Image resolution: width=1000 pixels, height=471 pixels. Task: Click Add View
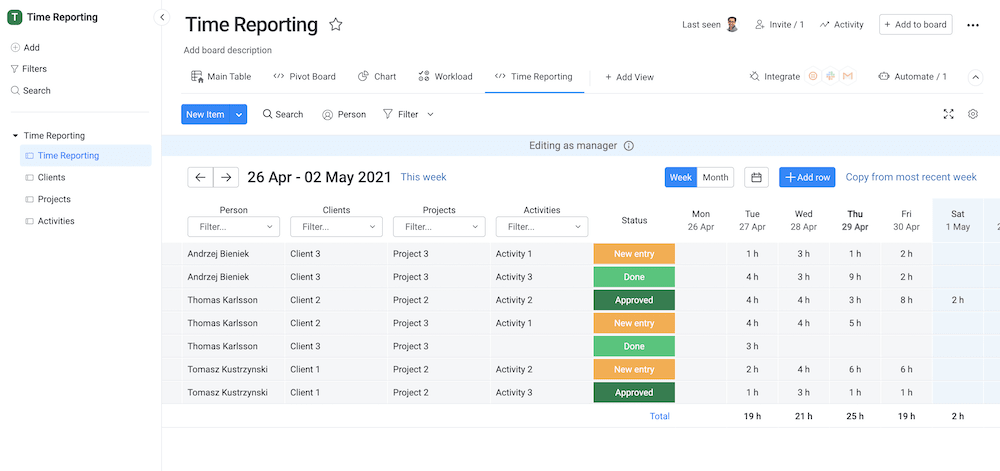[629, 77]
